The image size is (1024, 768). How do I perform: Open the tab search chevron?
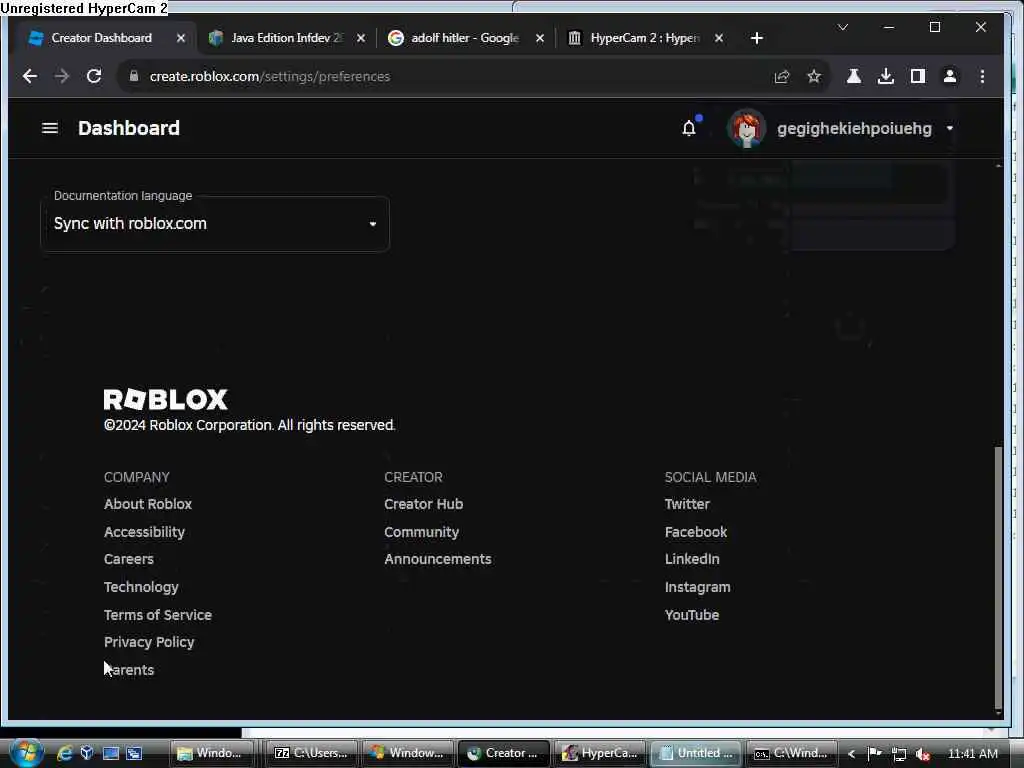coord(843,27)
